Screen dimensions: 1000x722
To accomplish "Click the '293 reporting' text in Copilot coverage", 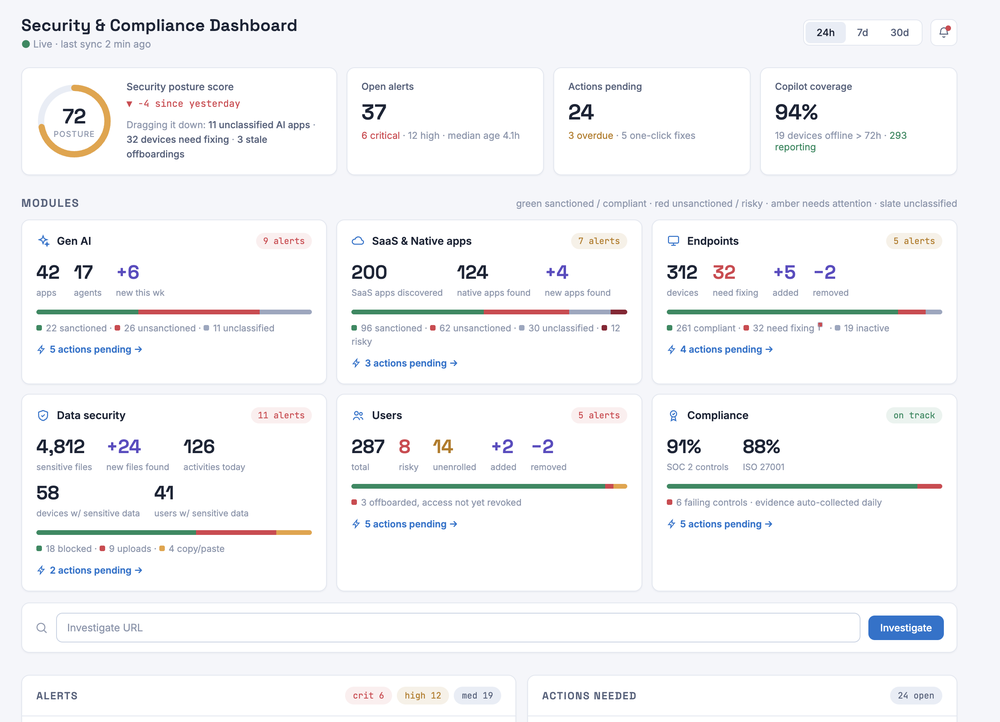I will [x=841, y=142].
